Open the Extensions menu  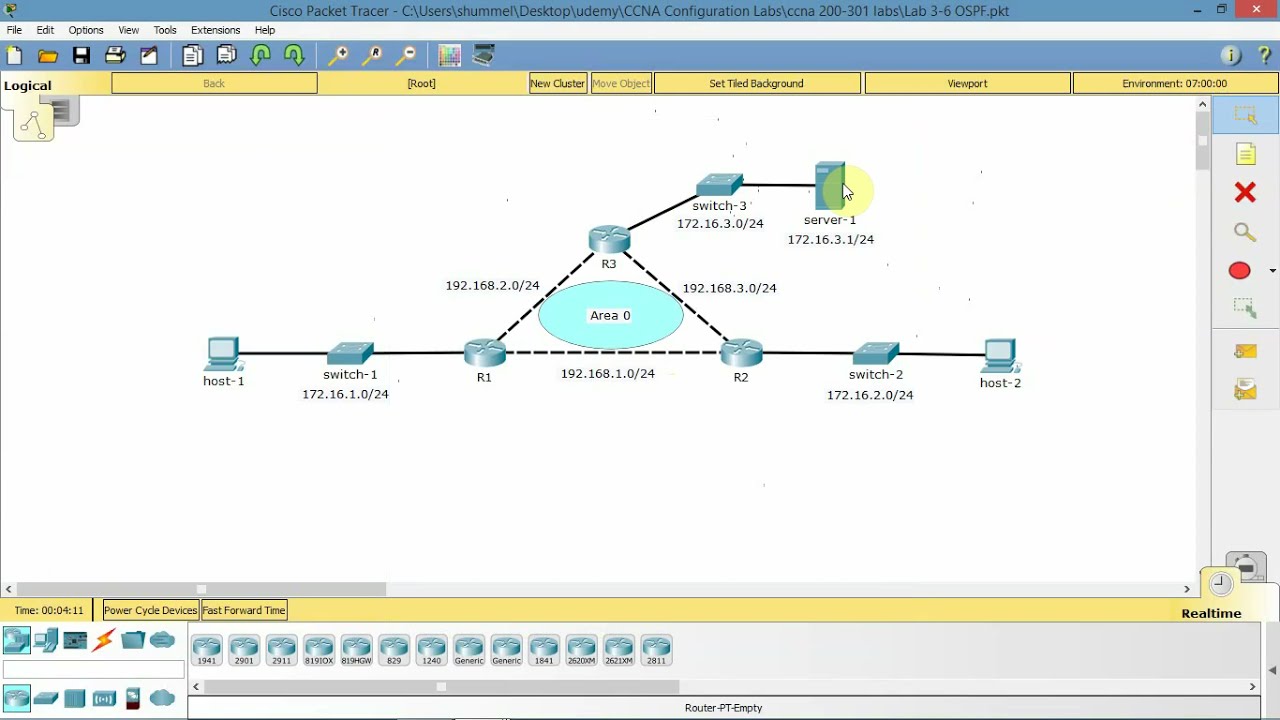[x=216, y=30]
